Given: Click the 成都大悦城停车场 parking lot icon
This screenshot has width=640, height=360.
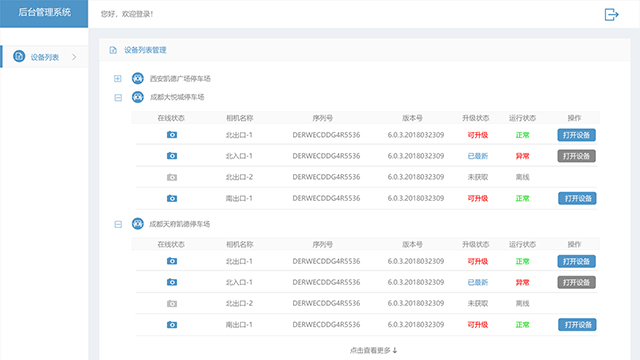Looking at the screenshot, I should pyautogui.click(x=138, y=97).
